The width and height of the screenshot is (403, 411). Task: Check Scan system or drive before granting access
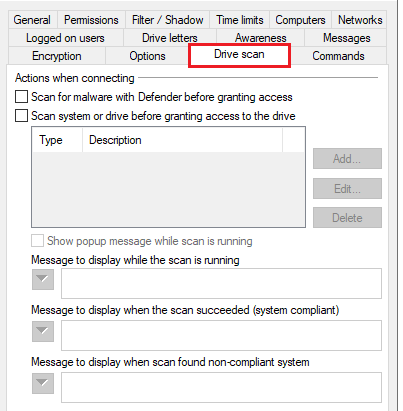21,116
